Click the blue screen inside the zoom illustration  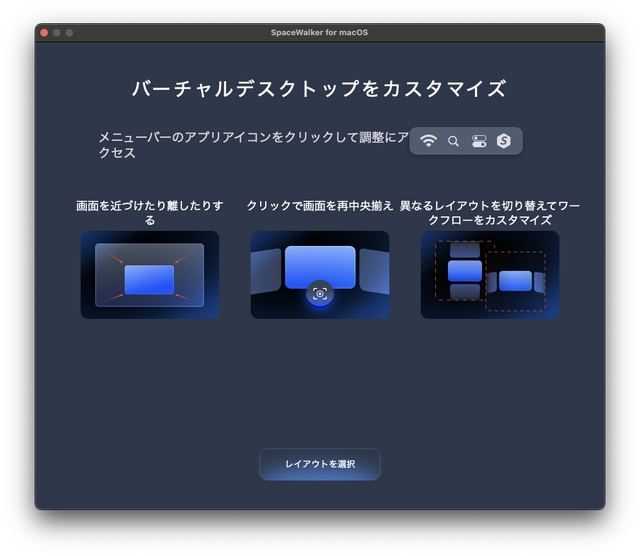click(x=149, y=279)
